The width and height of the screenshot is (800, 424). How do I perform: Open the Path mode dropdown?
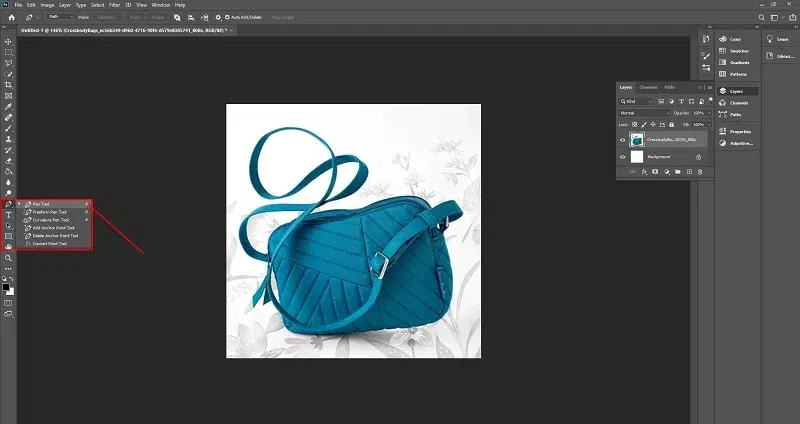pos(60,17)
